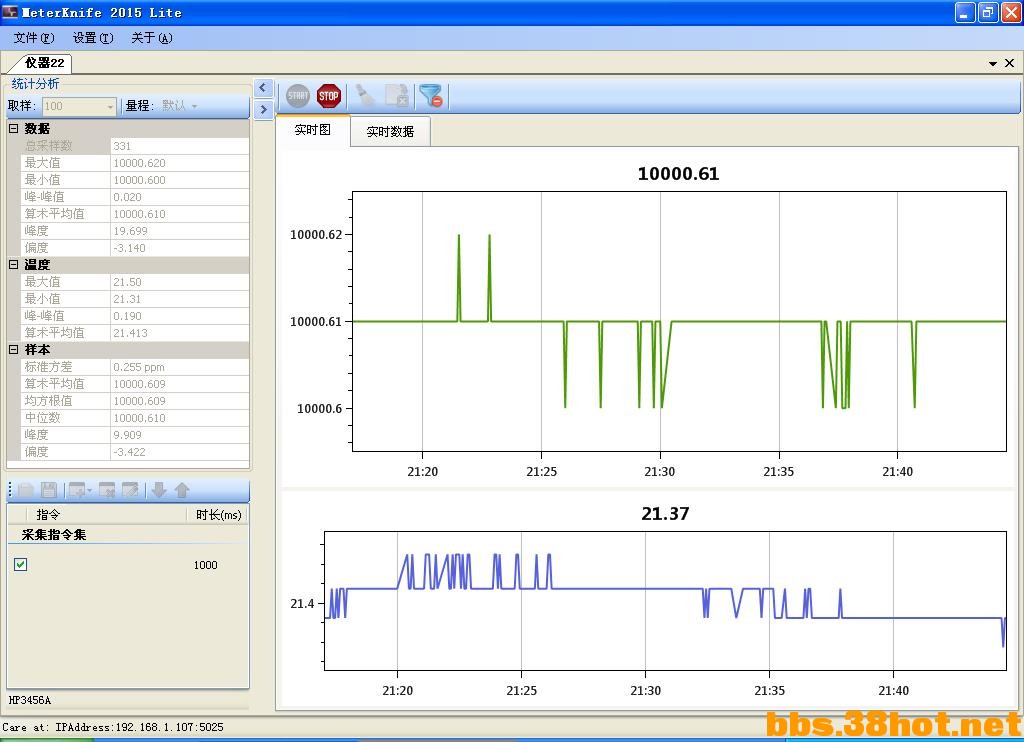Open the 量程 range 默认 dropdown
The image size is (1024, 742).
coord(180,106)
